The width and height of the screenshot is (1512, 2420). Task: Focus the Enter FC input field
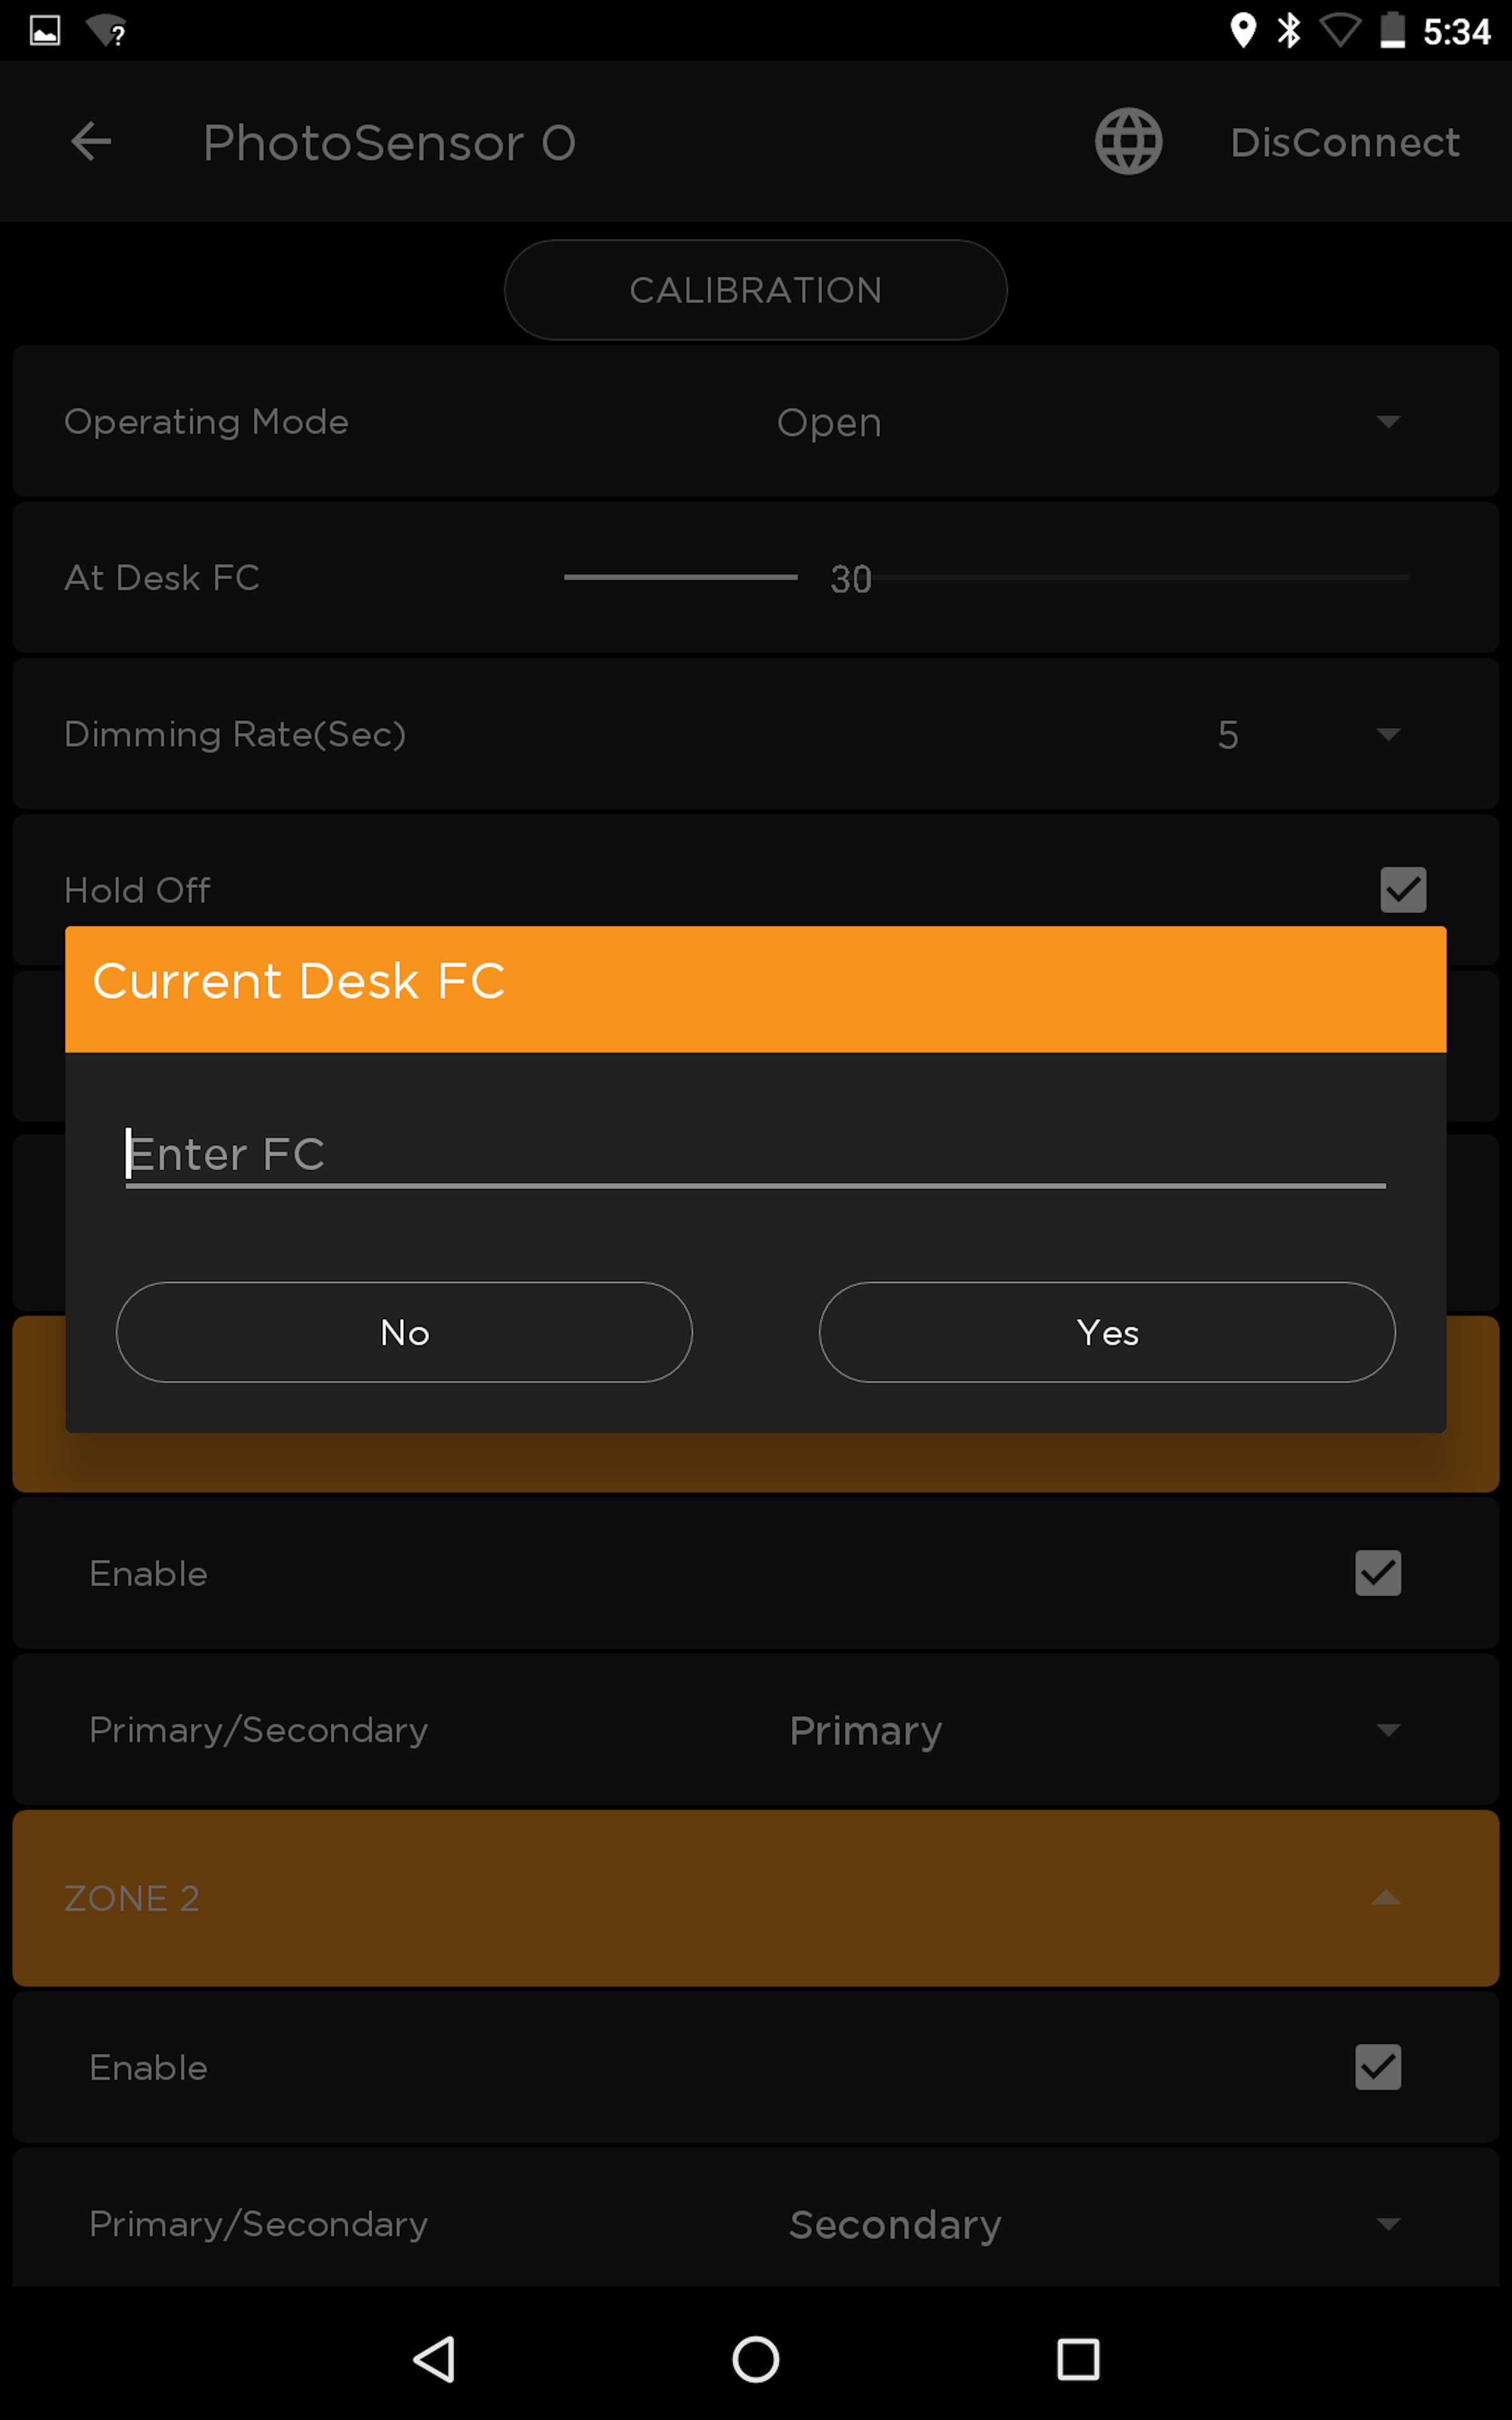(755, 1154)
